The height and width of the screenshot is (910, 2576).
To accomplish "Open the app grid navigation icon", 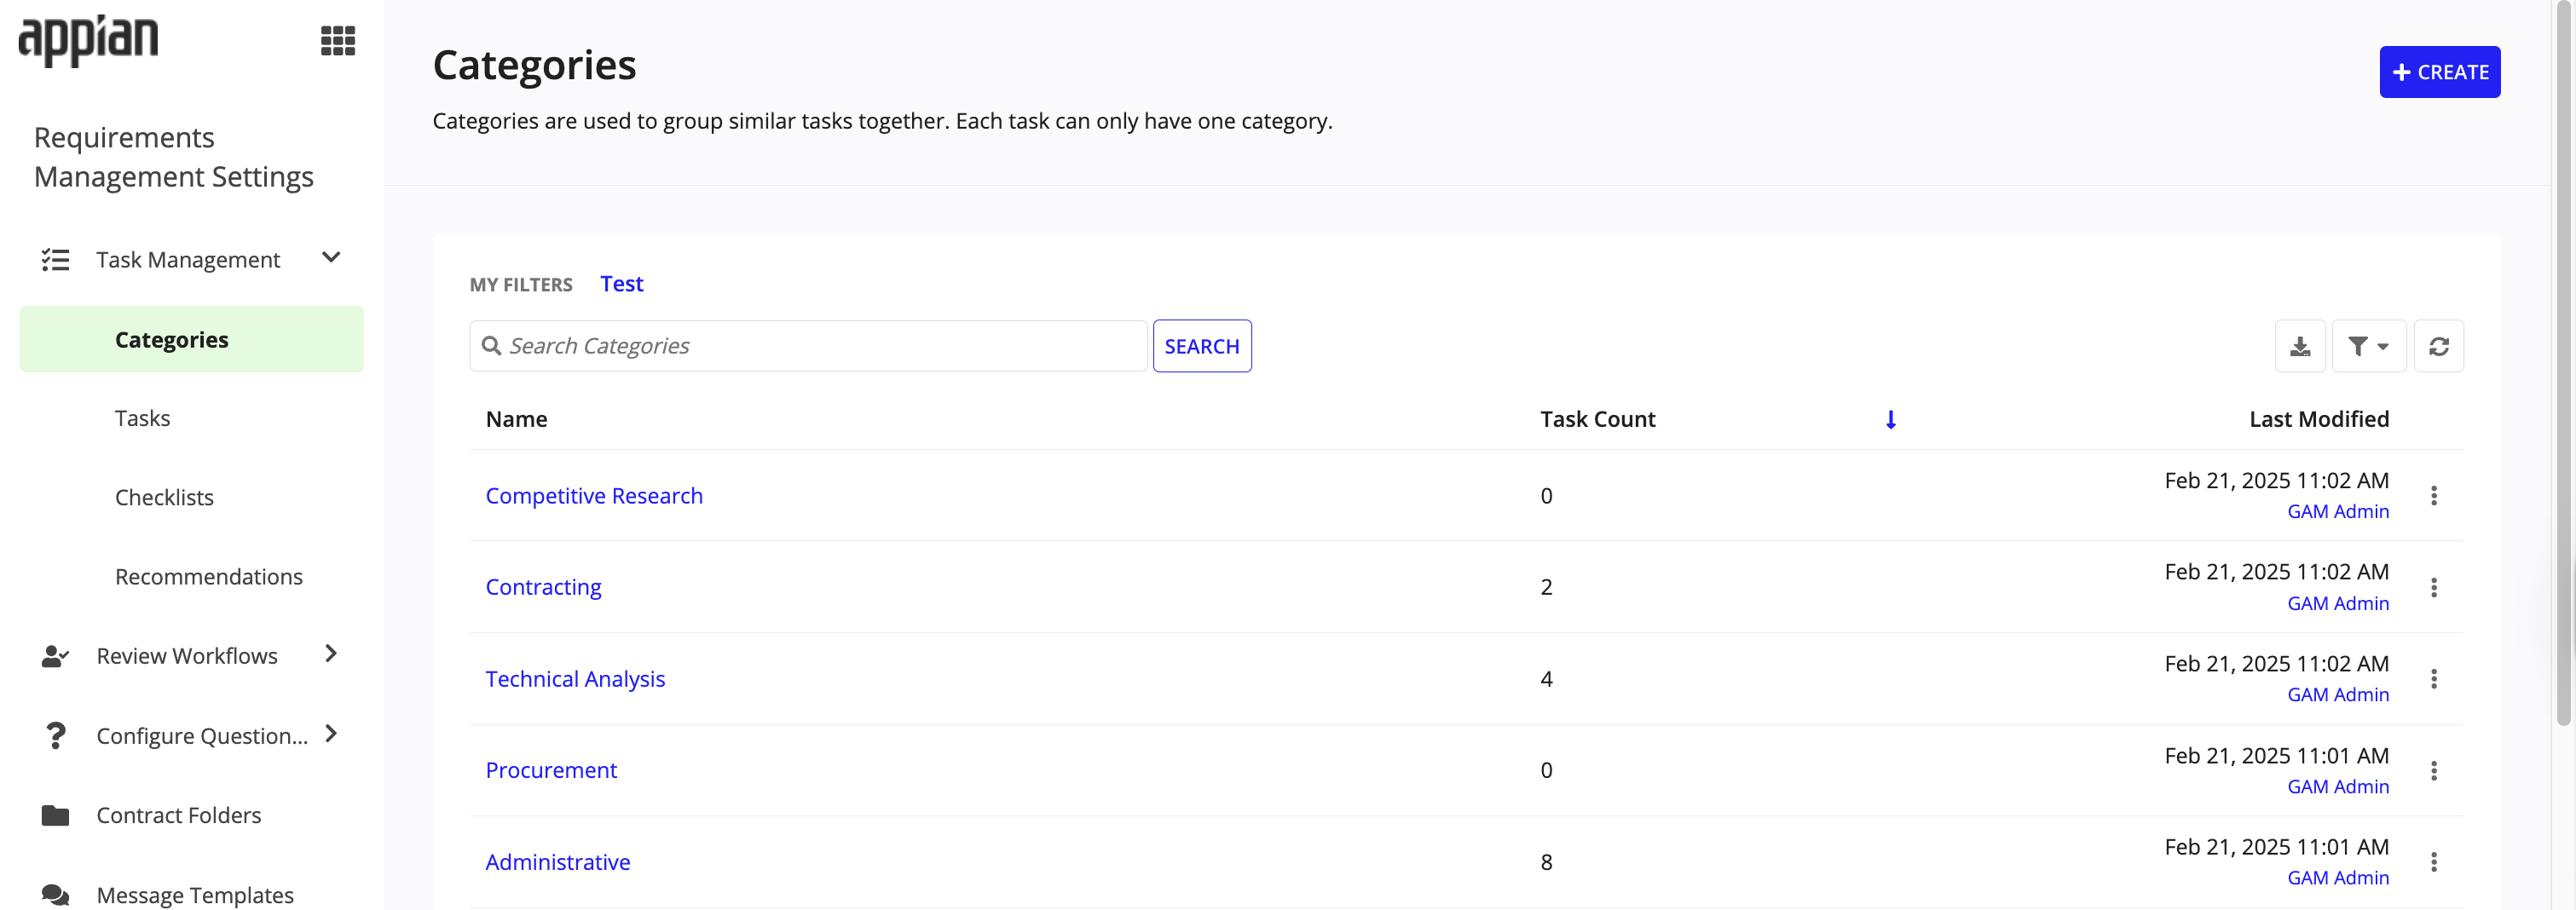I will pos(338,41).
